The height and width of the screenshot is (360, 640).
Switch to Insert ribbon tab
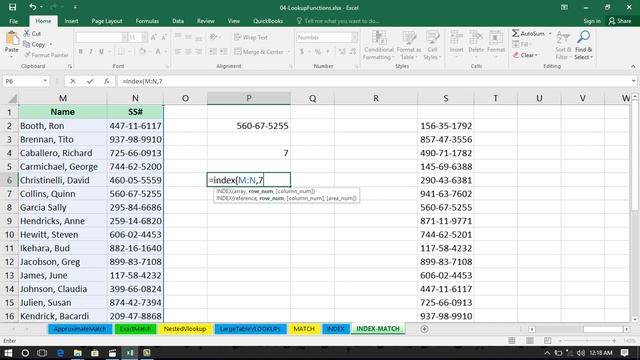(71, 21)
